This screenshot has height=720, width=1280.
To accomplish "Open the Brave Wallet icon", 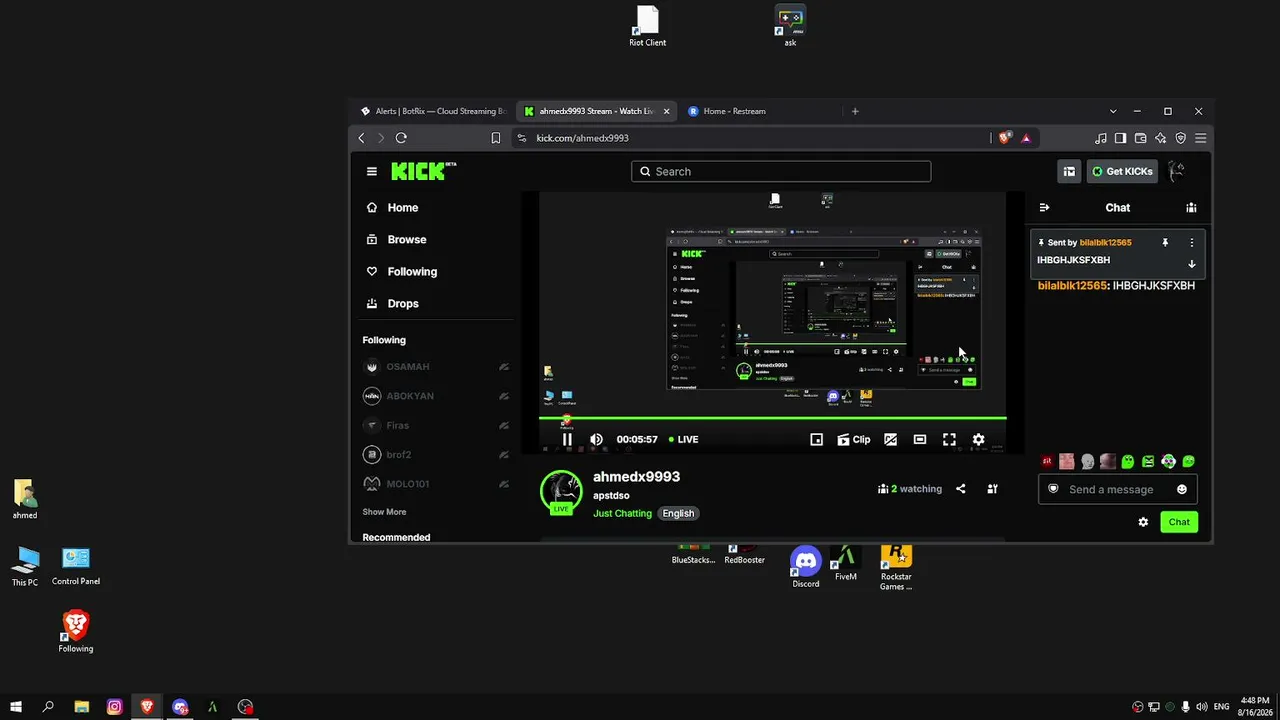I will coord(1141,138).
